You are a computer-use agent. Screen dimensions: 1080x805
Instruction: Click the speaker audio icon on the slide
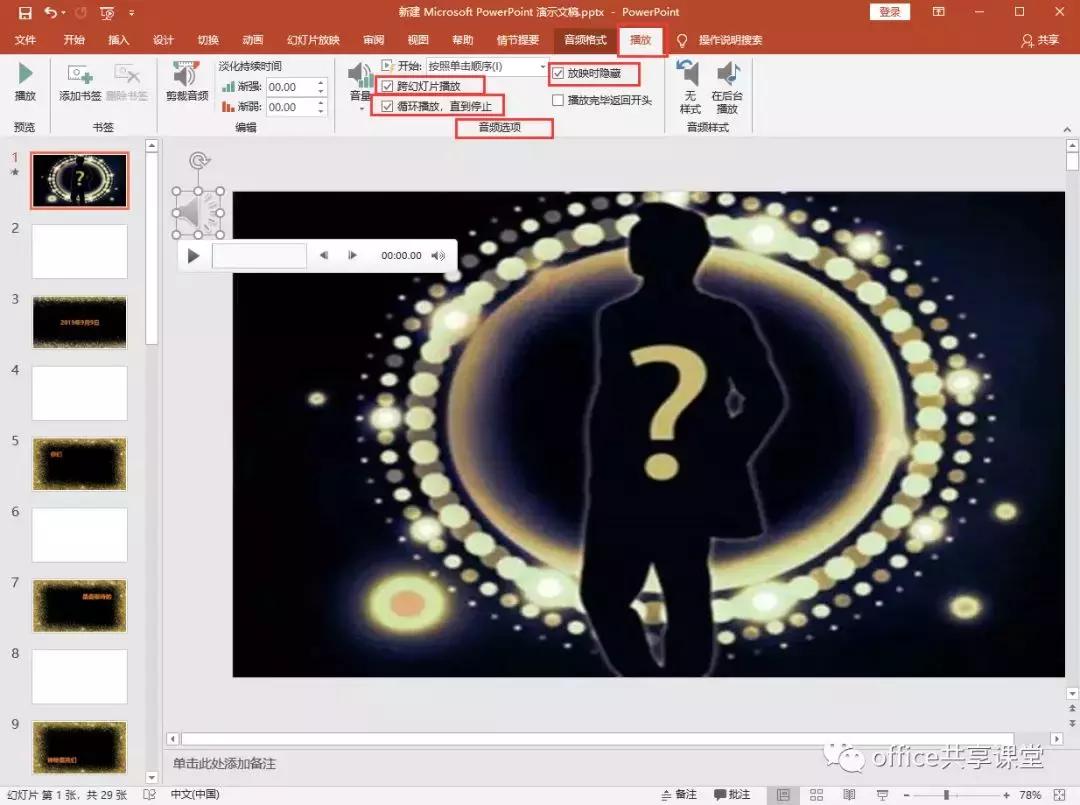(198, 213)
